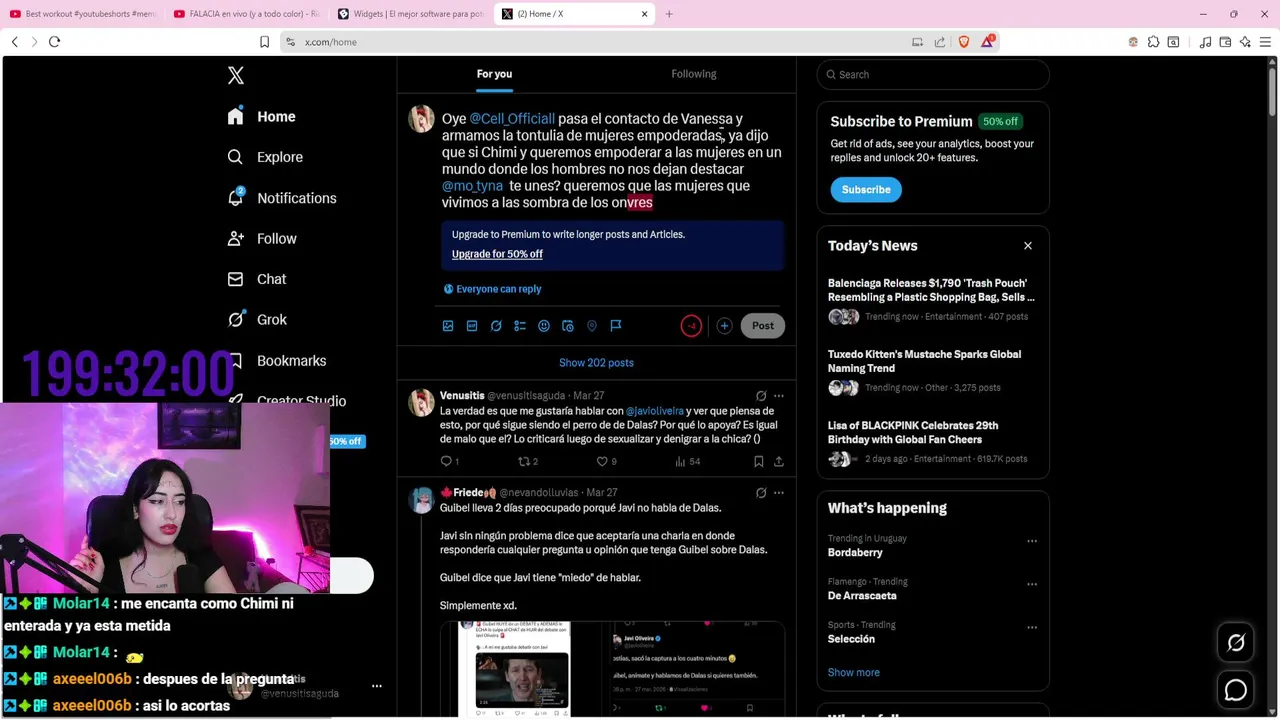Open more options for De Arrascaeta trend

coord(1031,584)
